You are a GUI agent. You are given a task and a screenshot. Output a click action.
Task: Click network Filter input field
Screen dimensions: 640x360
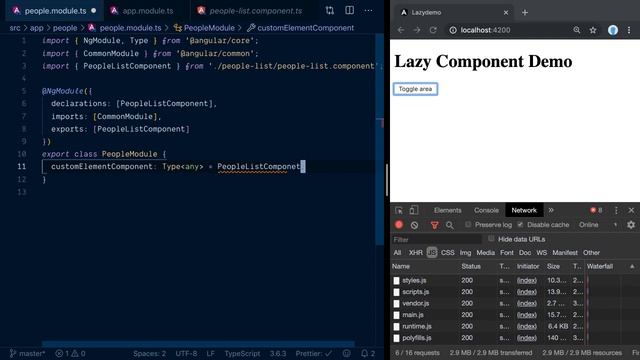437,239
